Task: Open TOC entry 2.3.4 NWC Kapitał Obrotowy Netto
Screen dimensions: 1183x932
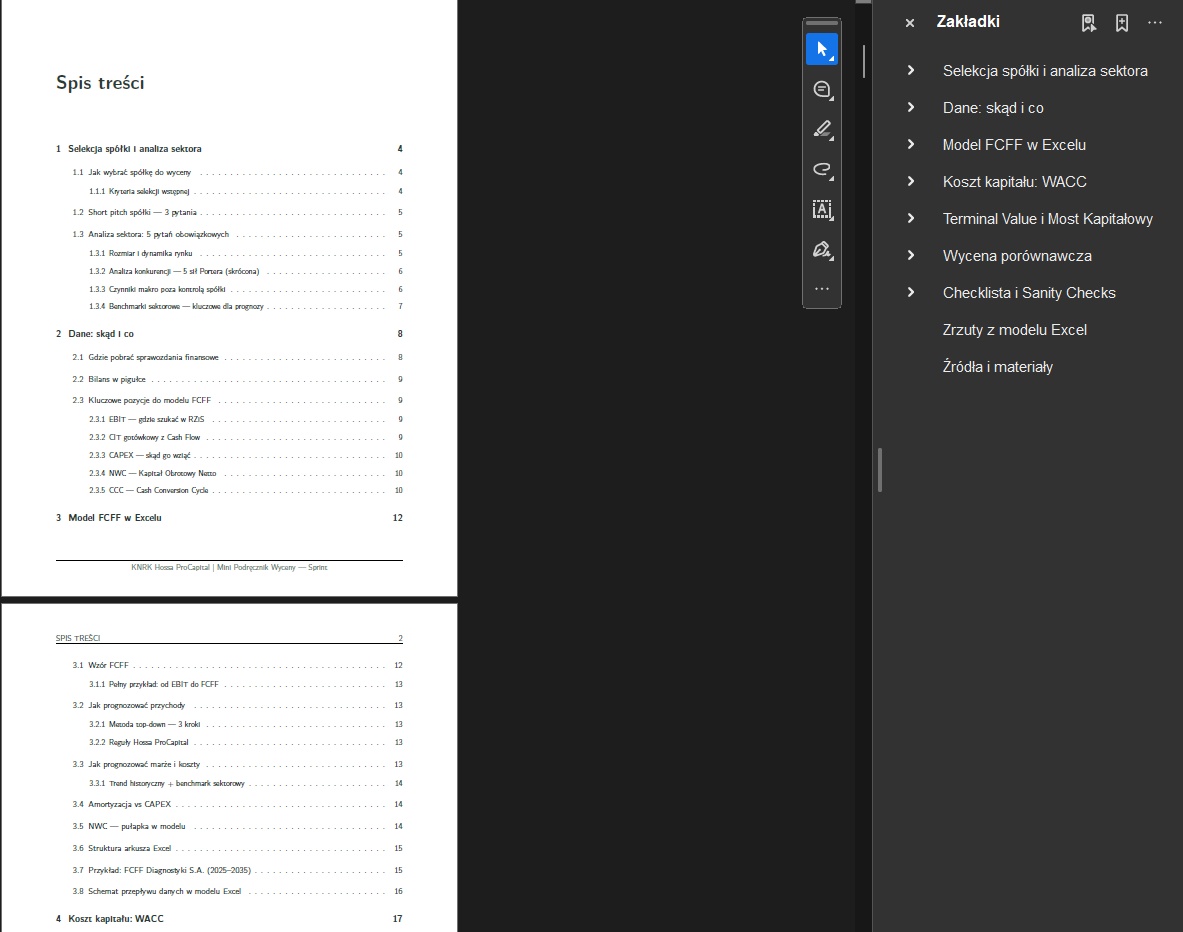Action: coord(245,473)
